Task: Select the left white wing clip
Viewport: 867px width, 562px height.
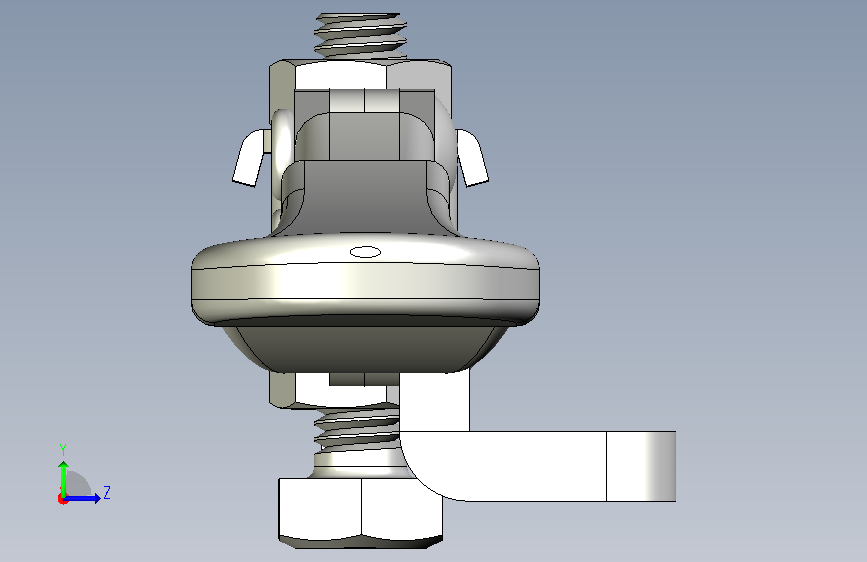Action: coord(251,158)
